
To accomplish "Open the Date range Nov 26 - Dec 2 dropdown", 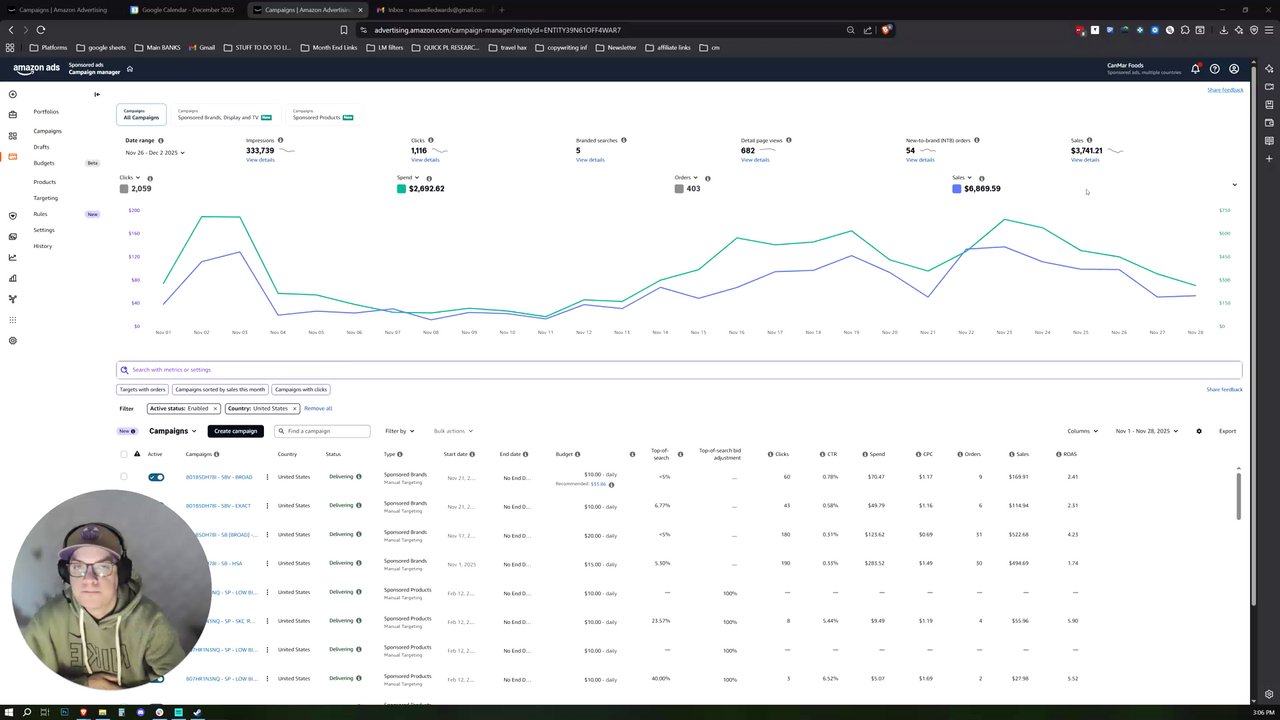I will tap(155, 153).
